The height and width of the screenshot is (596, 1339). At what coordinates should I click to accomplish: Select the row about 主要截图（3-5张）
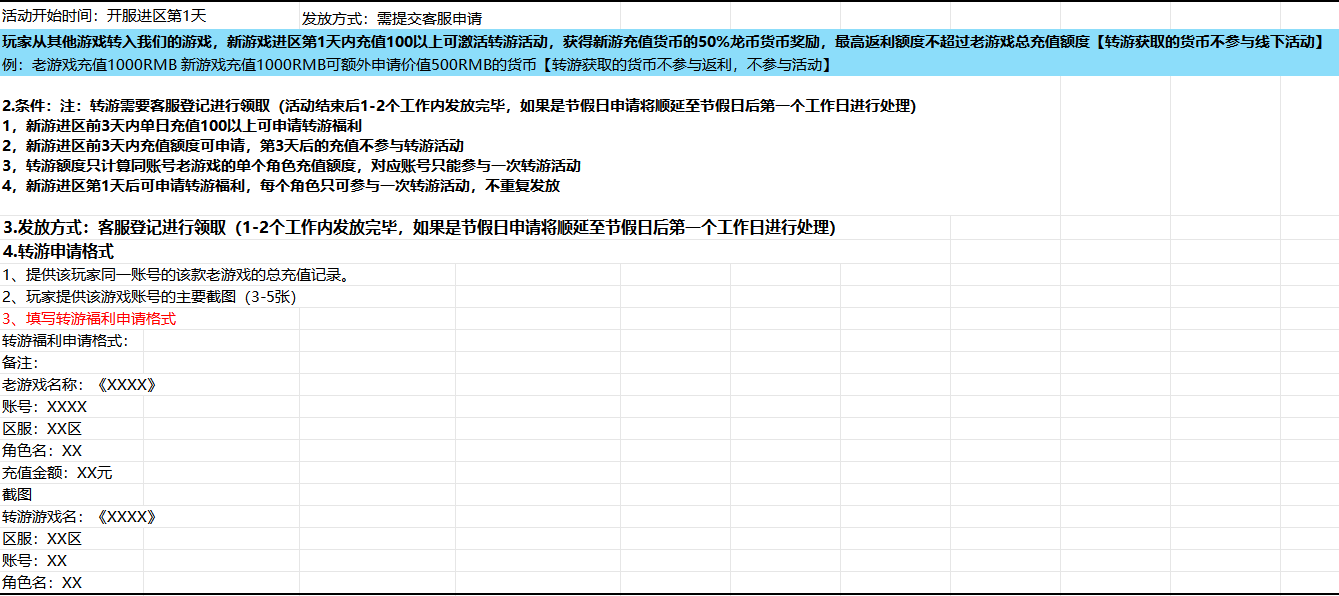click(x=149, y=297)
